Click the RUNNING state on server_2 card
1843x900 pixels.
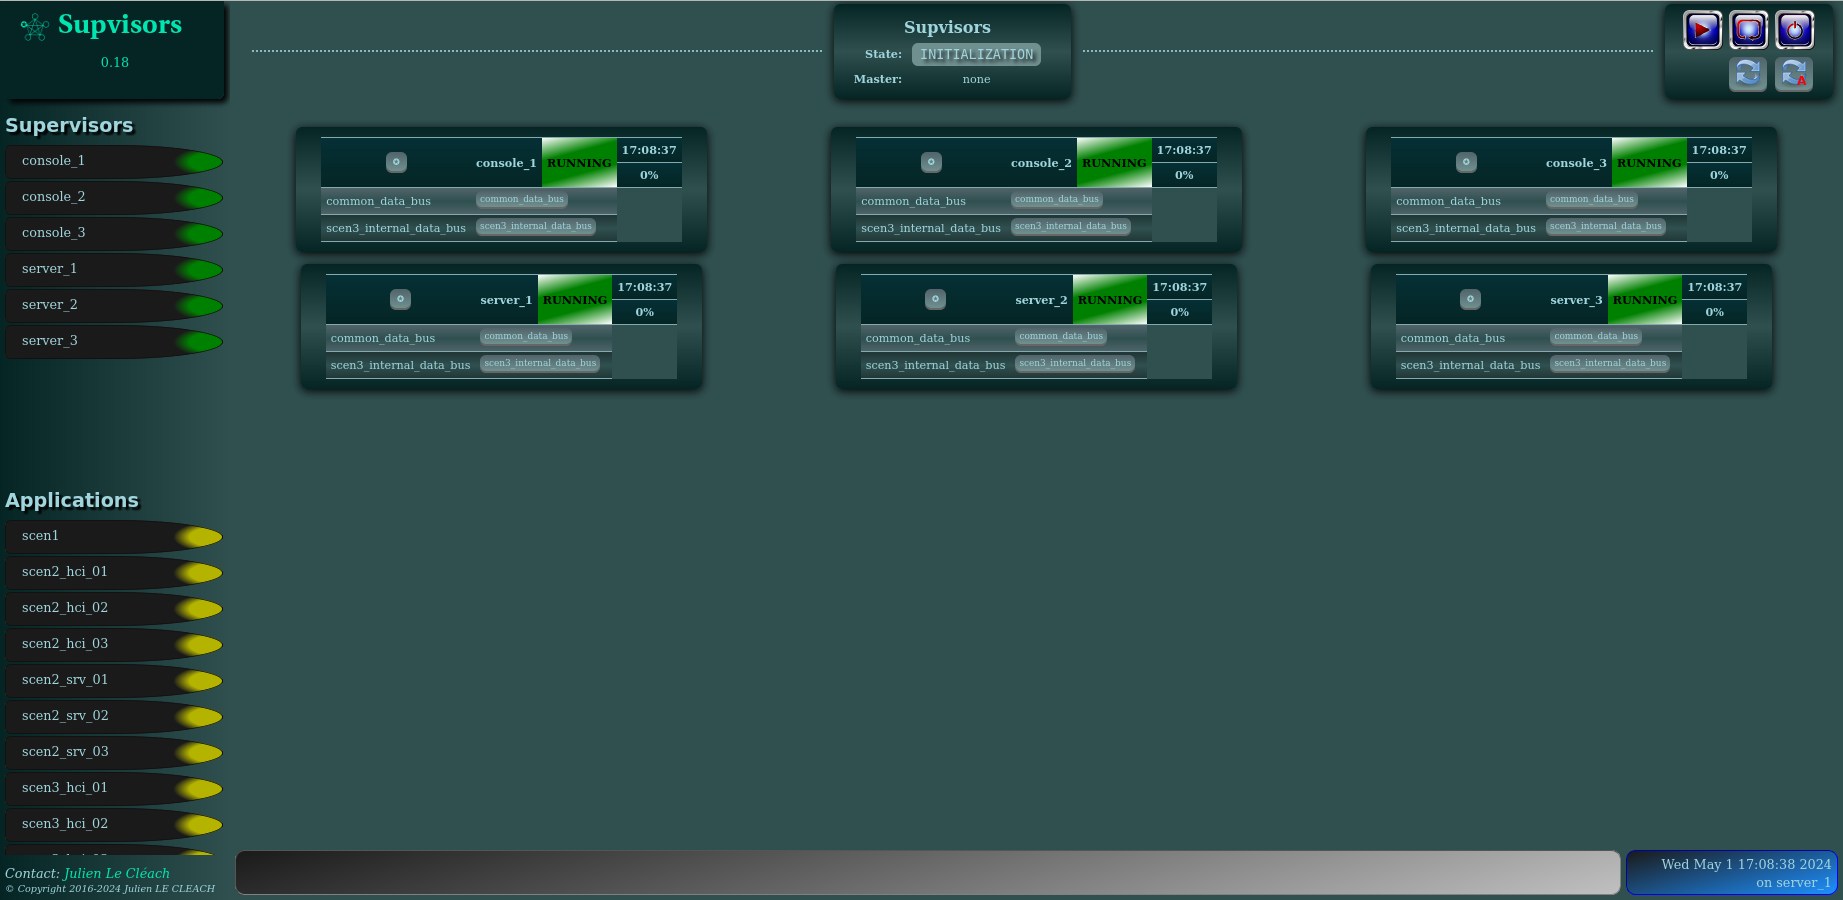click(1110, 300)
